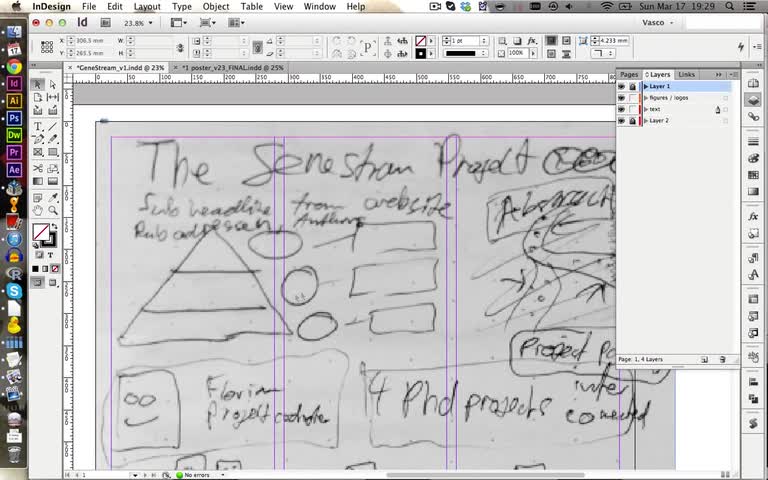The width and height of the screenshot is (768, 480).
Task: Open the stroke weight 1 pt dropdown
Action: (x=484, y=41)
